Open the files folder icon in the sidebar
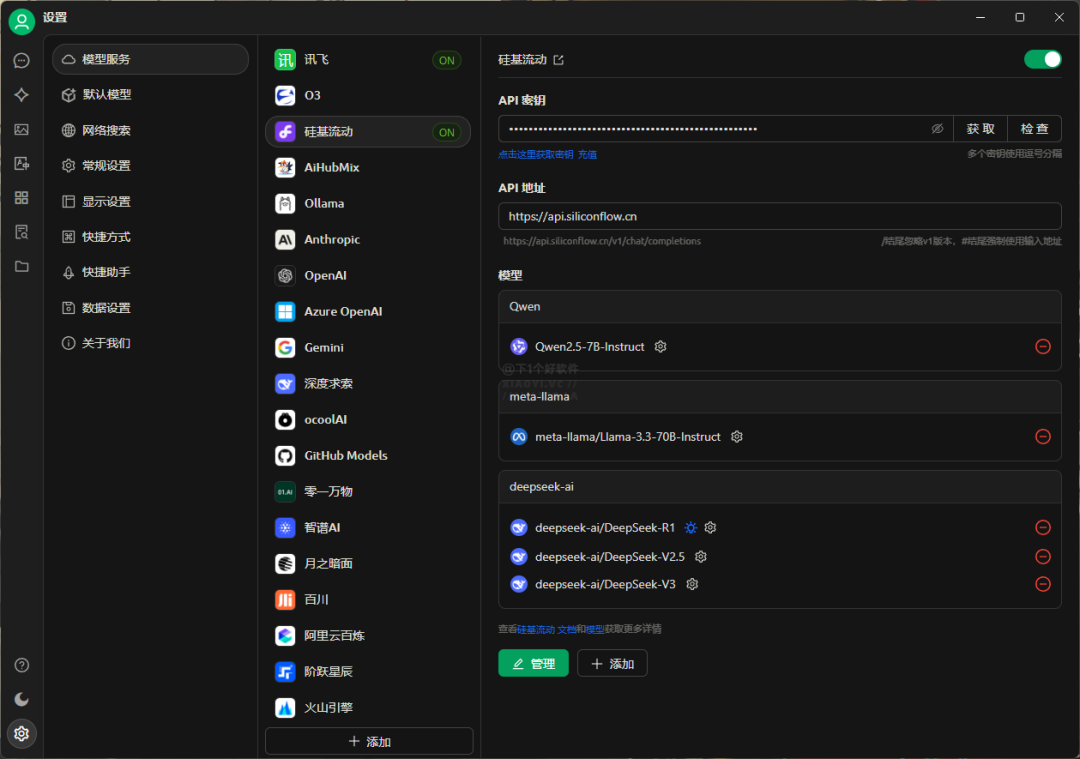This screenshot has width=1080, height=759. pyautogui.click(x=21, y=267)
